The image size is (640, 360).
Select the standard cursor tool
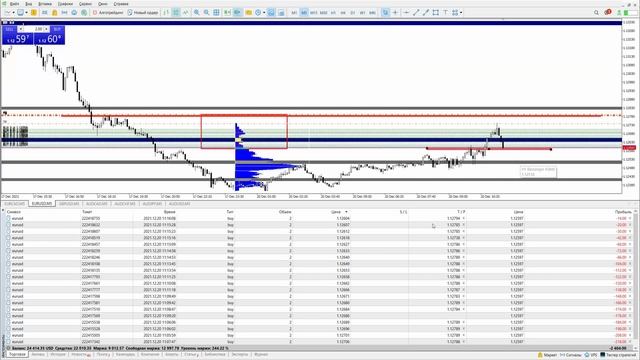[x=385, y=13]
